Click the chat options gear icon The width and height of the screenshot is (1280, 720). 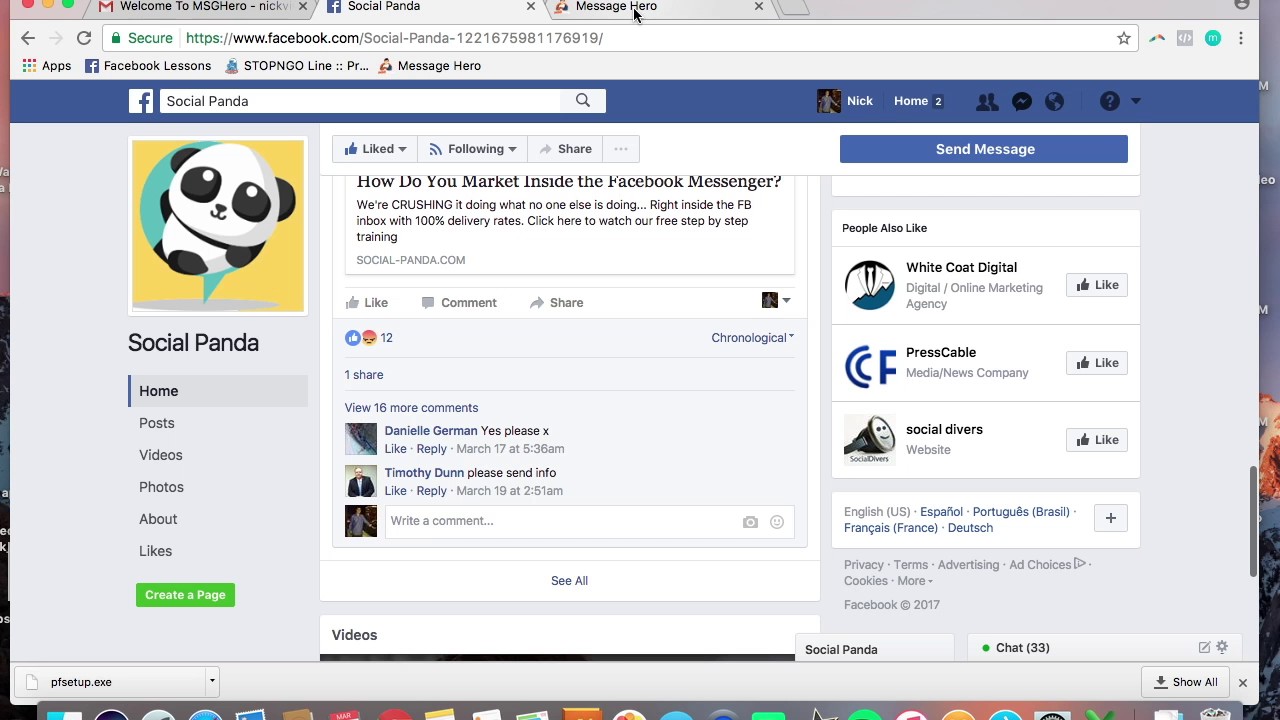click(x=1222, y=647)
